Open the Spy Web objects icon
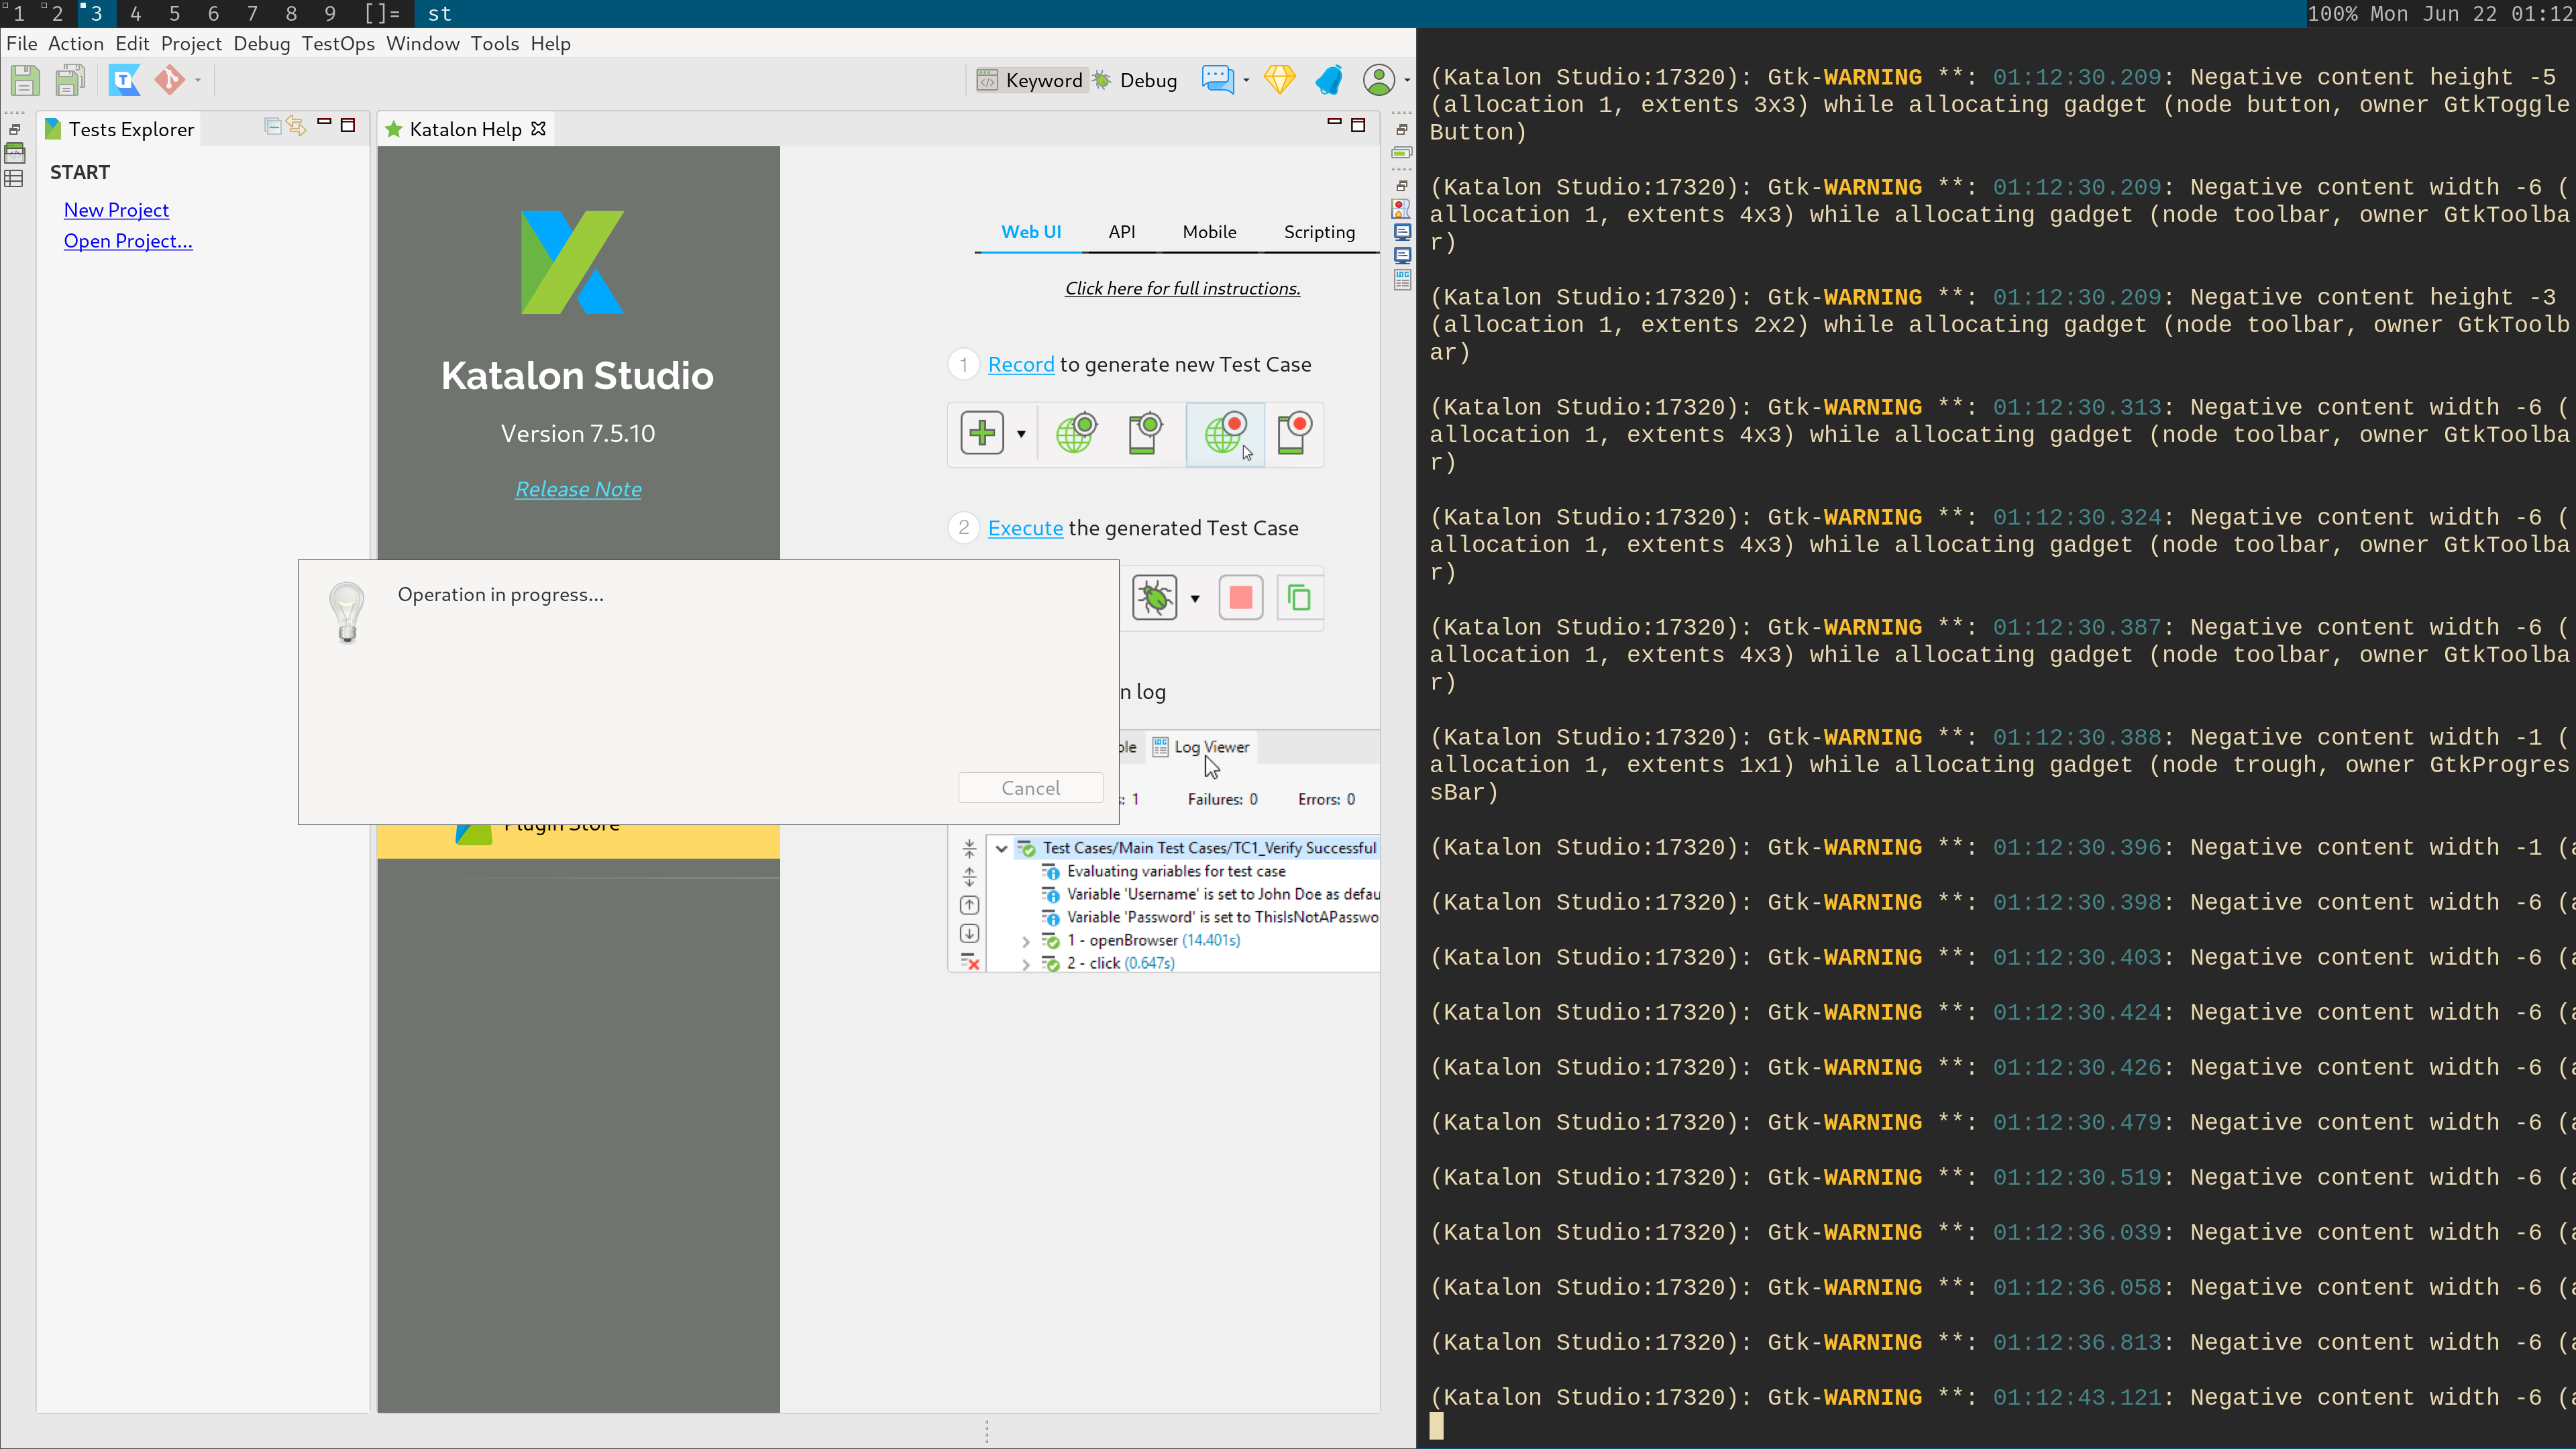This screenshot has height=1449, width=2576. [1077, 433]
